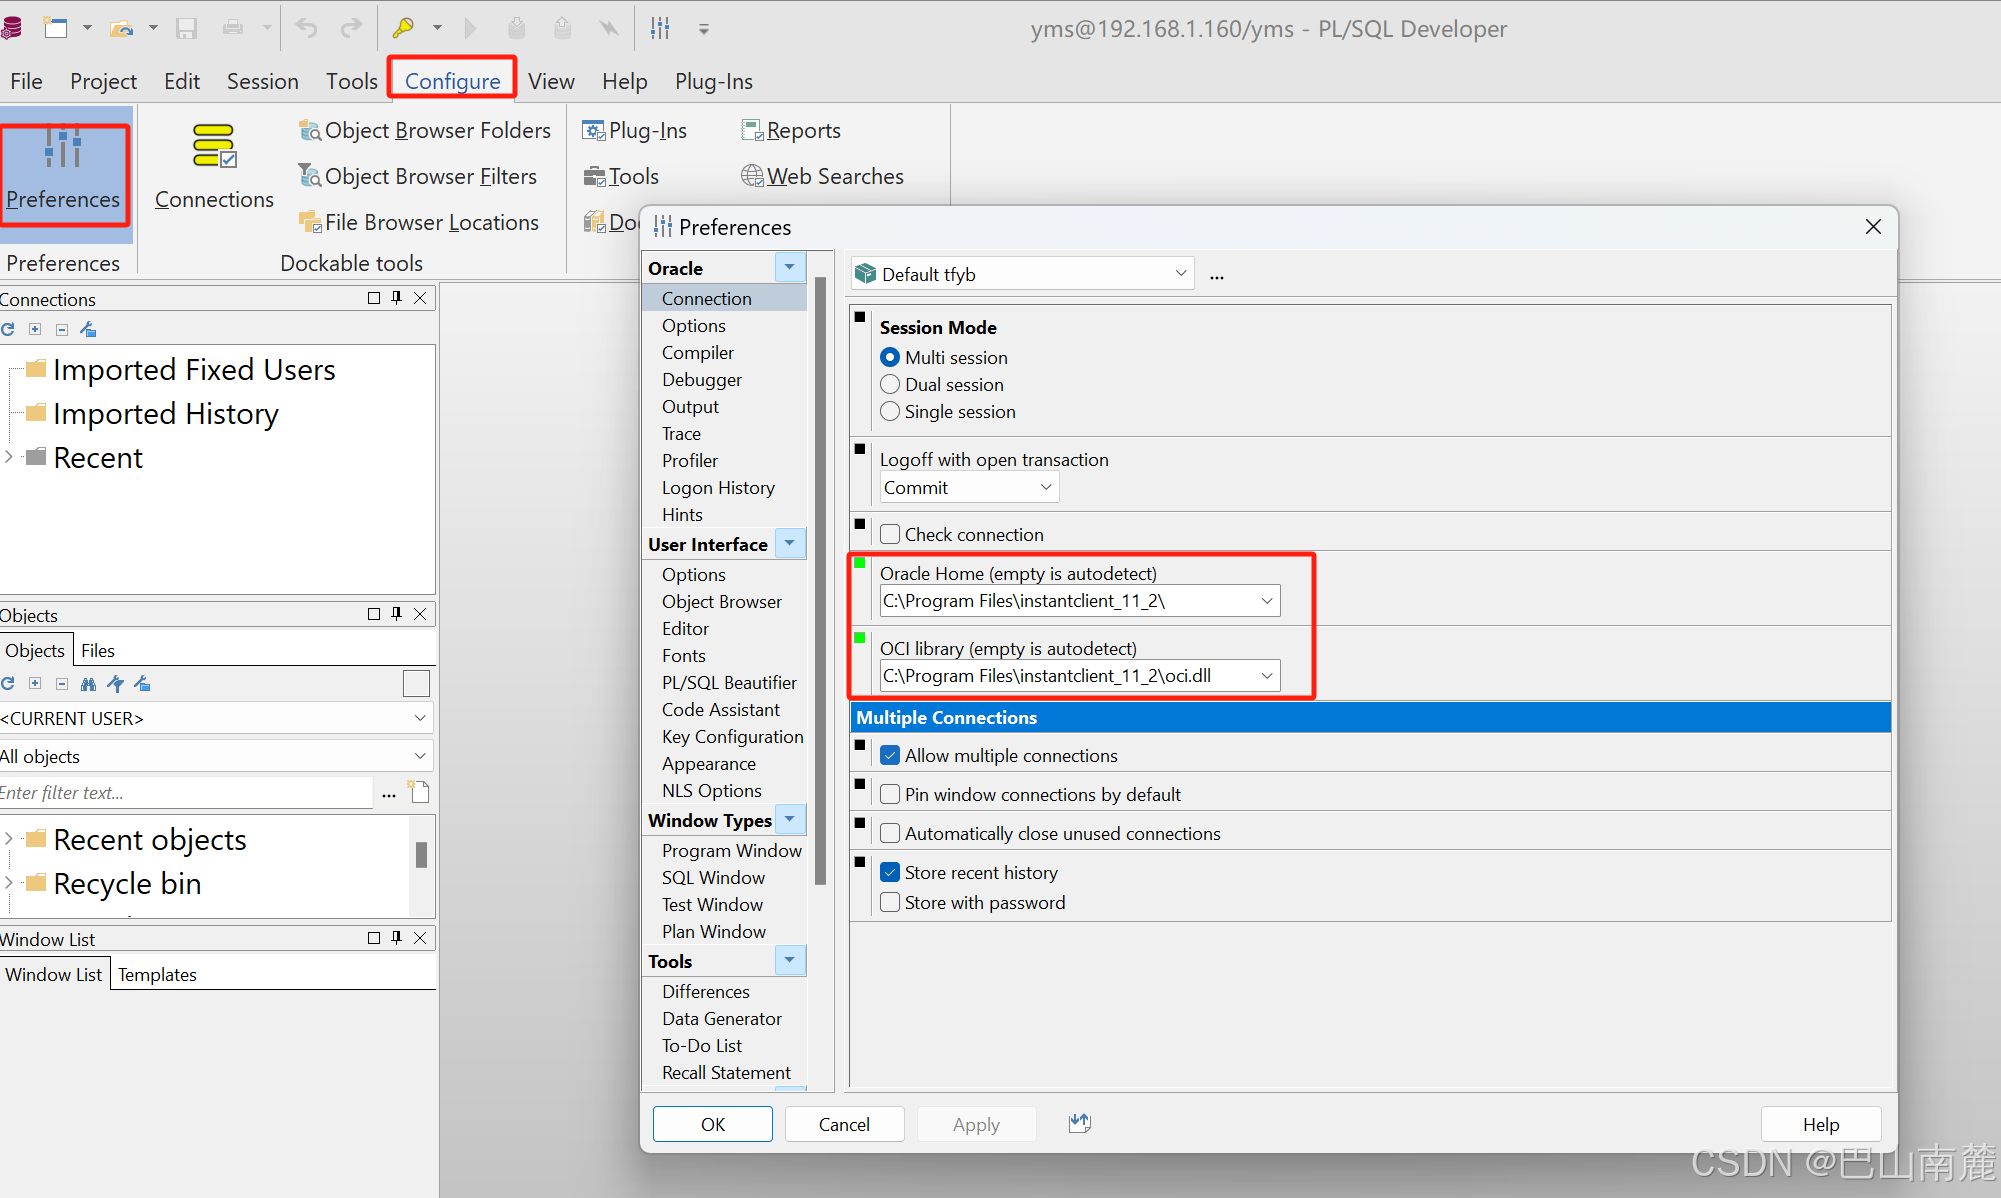Click the Break lightning icon
The image size is (2001, 1198).
[x=608, y=28]
